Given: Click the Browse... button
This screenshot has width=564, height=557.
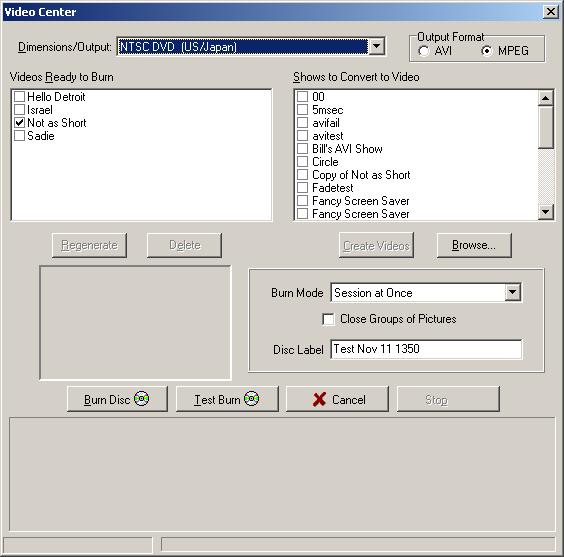Looking at the screenshot, I should point(474,245).
